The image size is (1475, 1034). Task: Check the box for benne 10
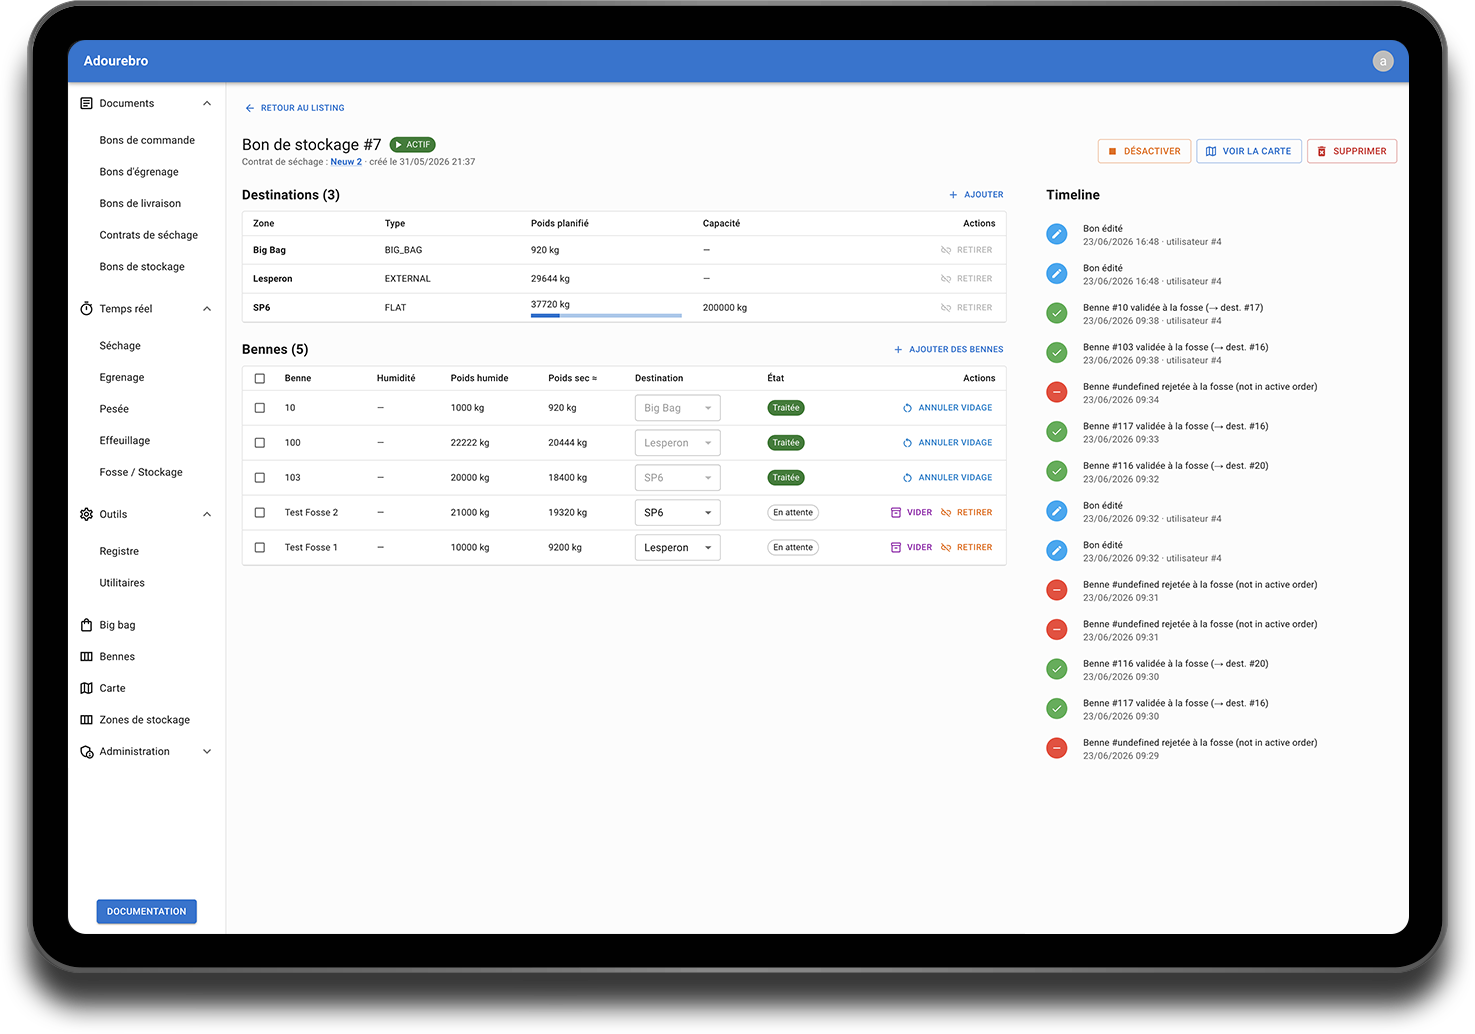[x=260, y=408]
